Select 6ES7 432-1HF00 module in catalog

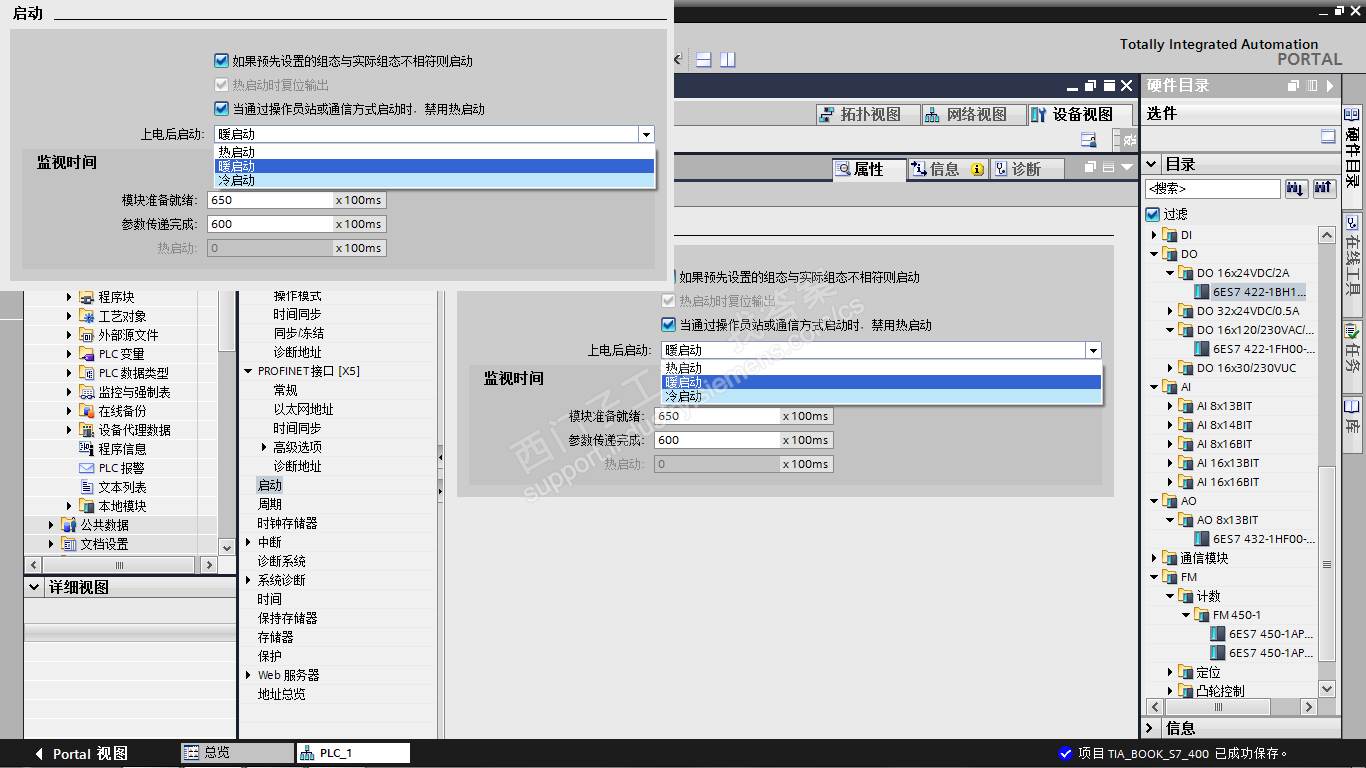pyautogui.click(x=1255, y=539)
